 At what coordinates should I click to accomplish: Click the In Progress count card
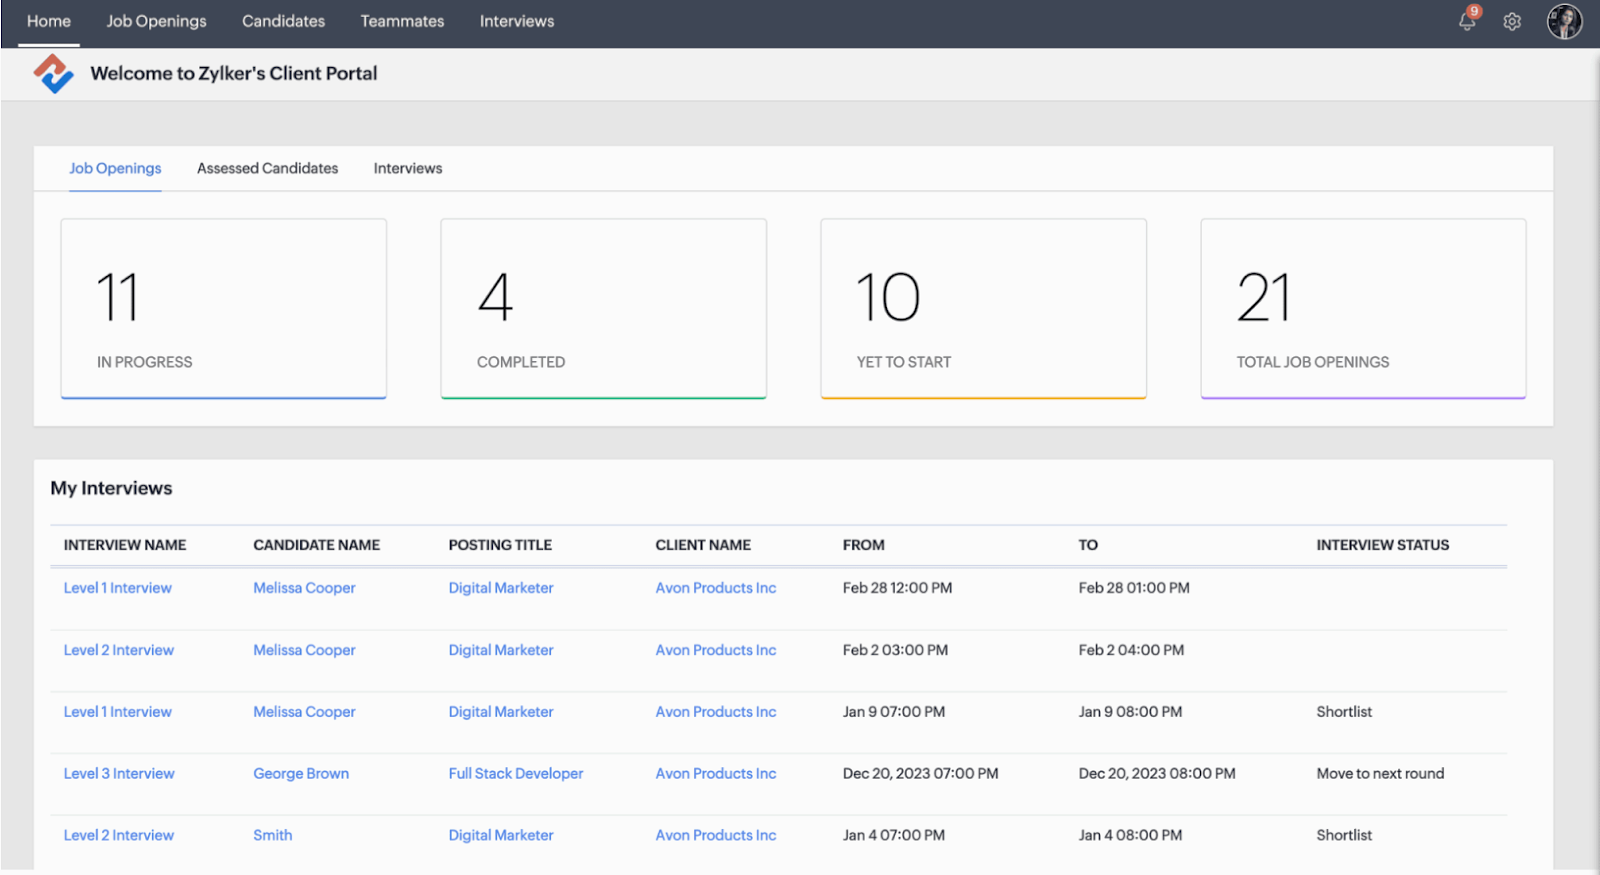pos(223,308)
